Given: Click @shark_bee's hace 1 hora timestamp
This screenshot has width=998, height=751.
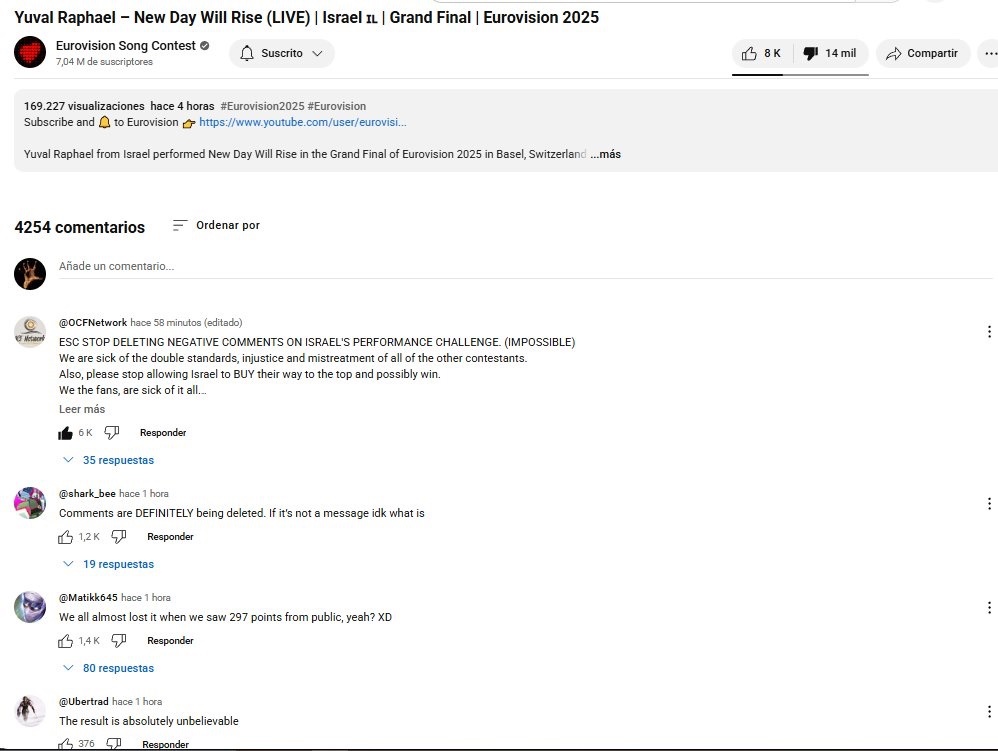Looking at the screenshot, I should coord(144,493).
